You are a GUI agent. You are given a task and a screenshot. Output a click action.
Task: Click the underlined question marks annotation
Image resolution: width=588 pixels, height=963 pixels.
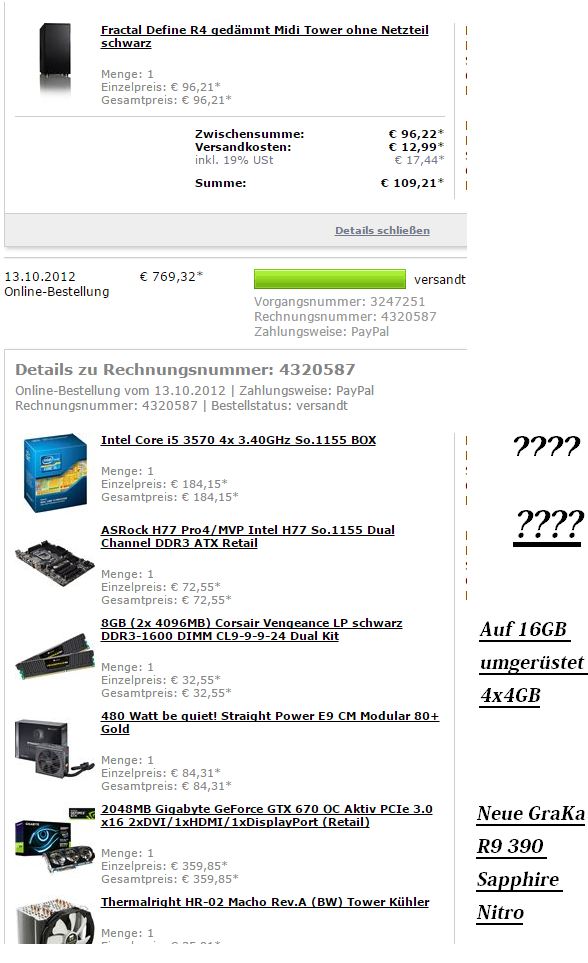click(549, 527)
